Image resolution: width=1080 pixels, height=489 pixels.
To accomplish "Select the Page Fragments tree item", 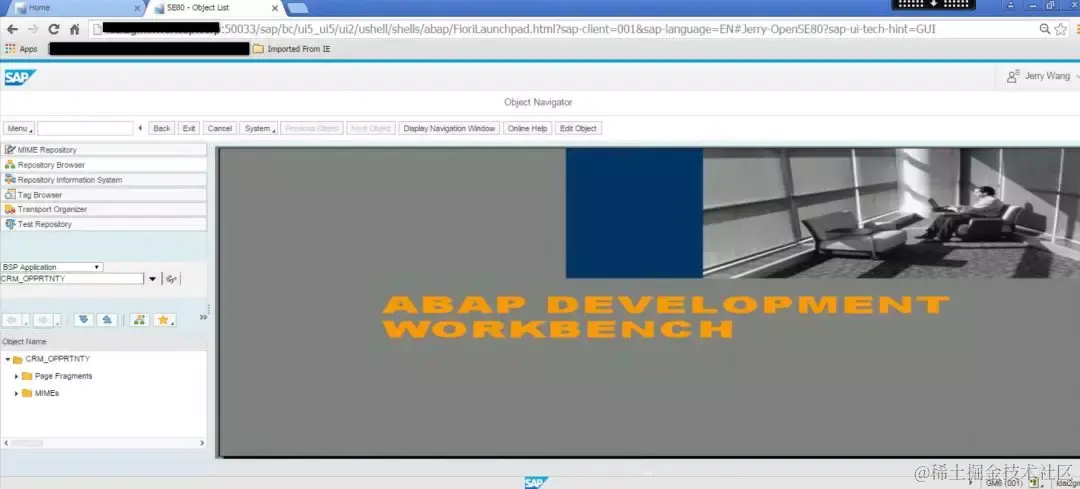I will [63, 376].
